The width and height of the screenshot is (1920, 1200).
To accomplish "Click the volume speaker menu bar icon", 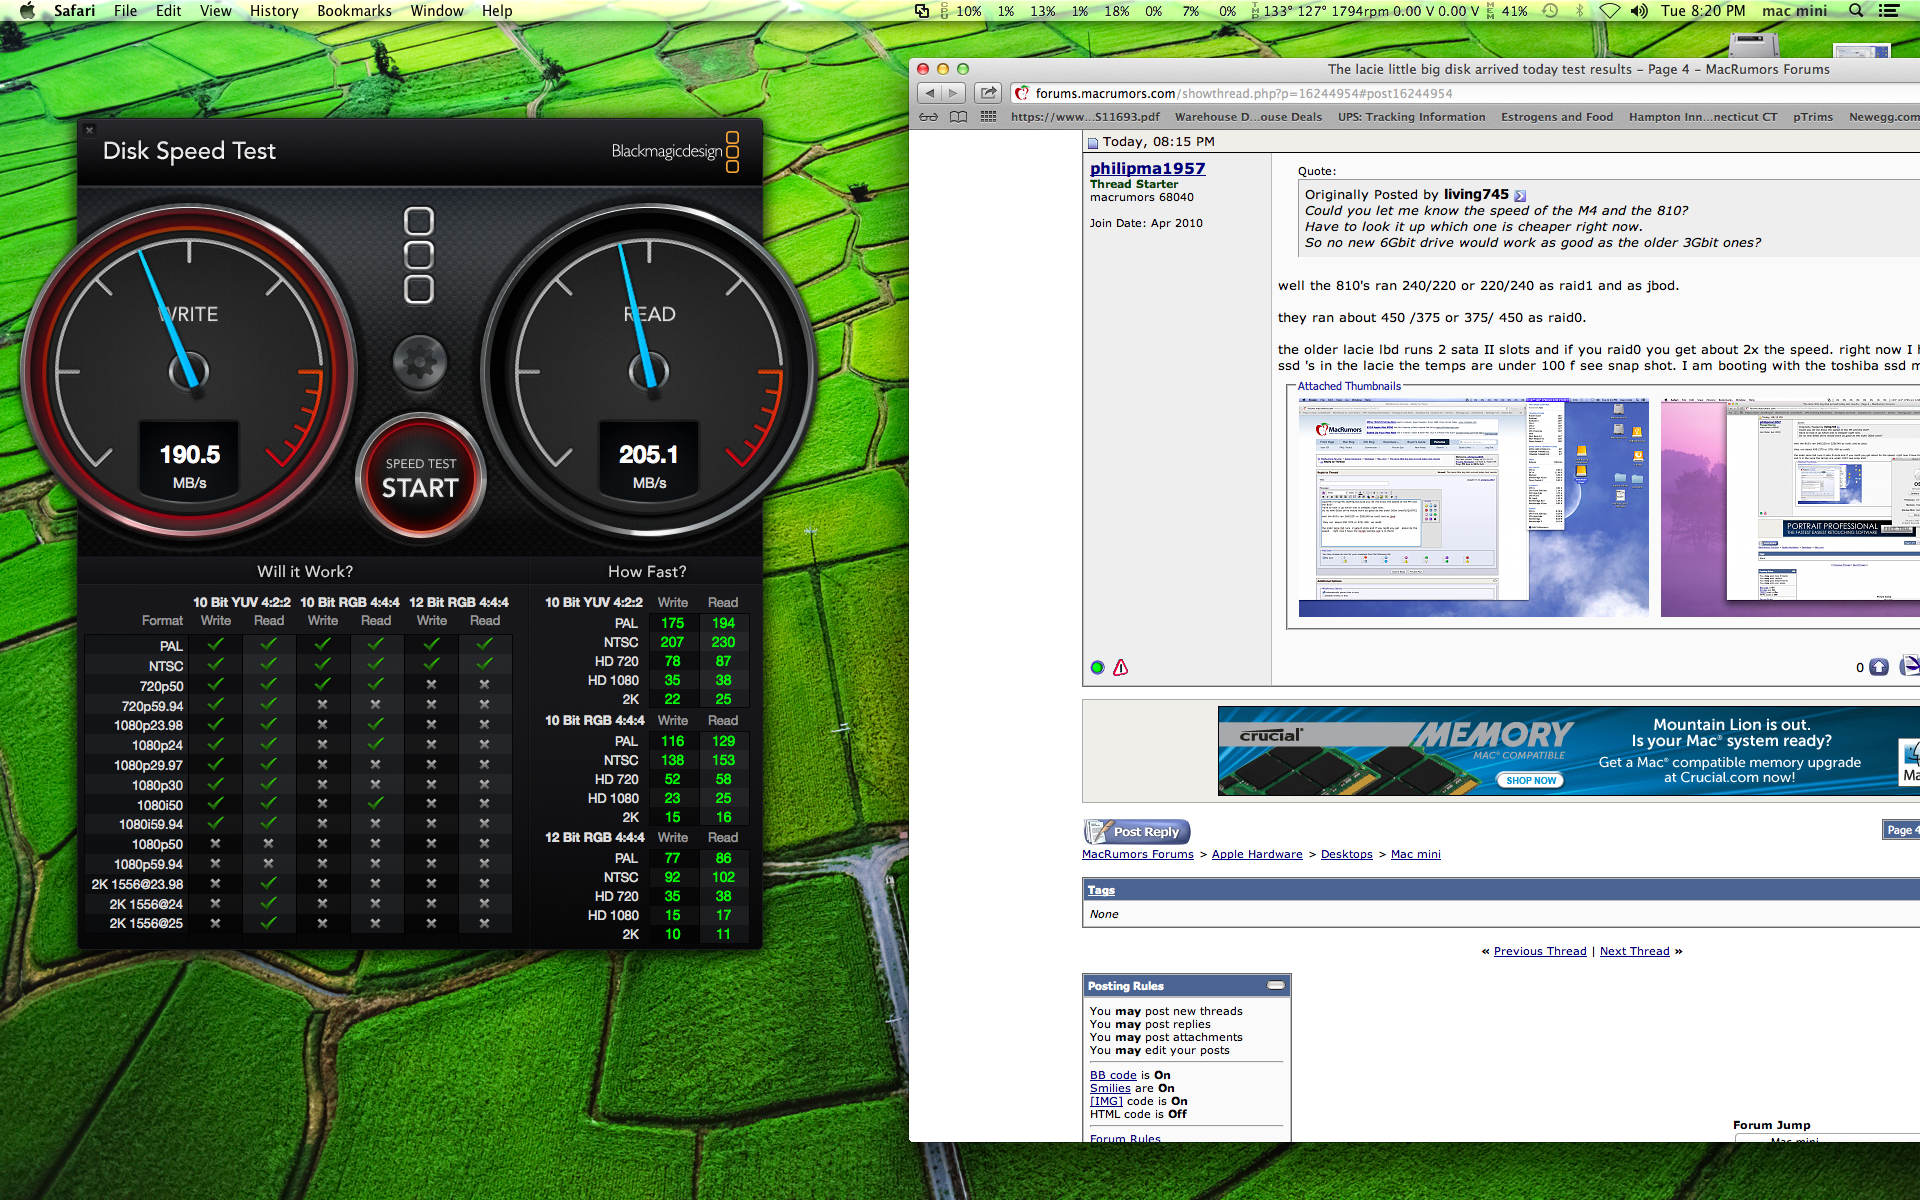I will 1639,11.
